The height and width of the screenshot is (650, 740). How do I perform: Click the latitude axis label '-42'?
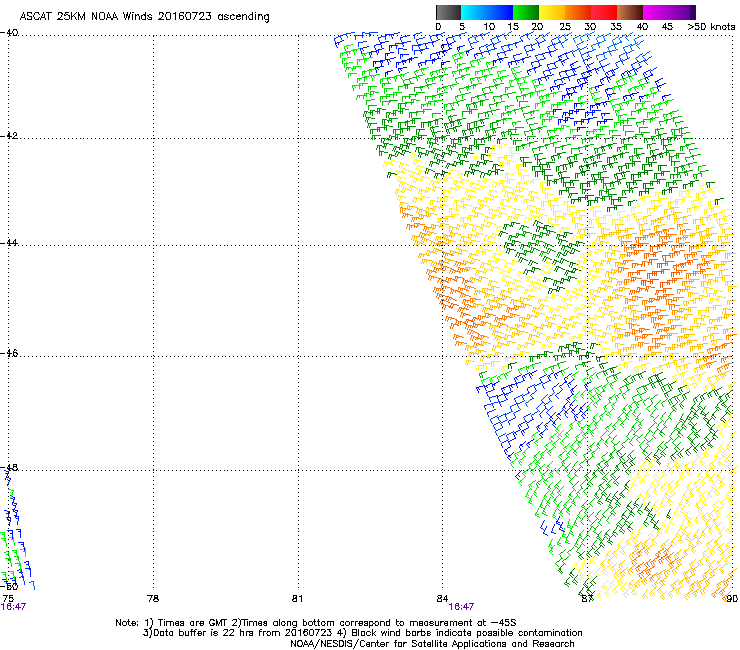pos(9,135)
